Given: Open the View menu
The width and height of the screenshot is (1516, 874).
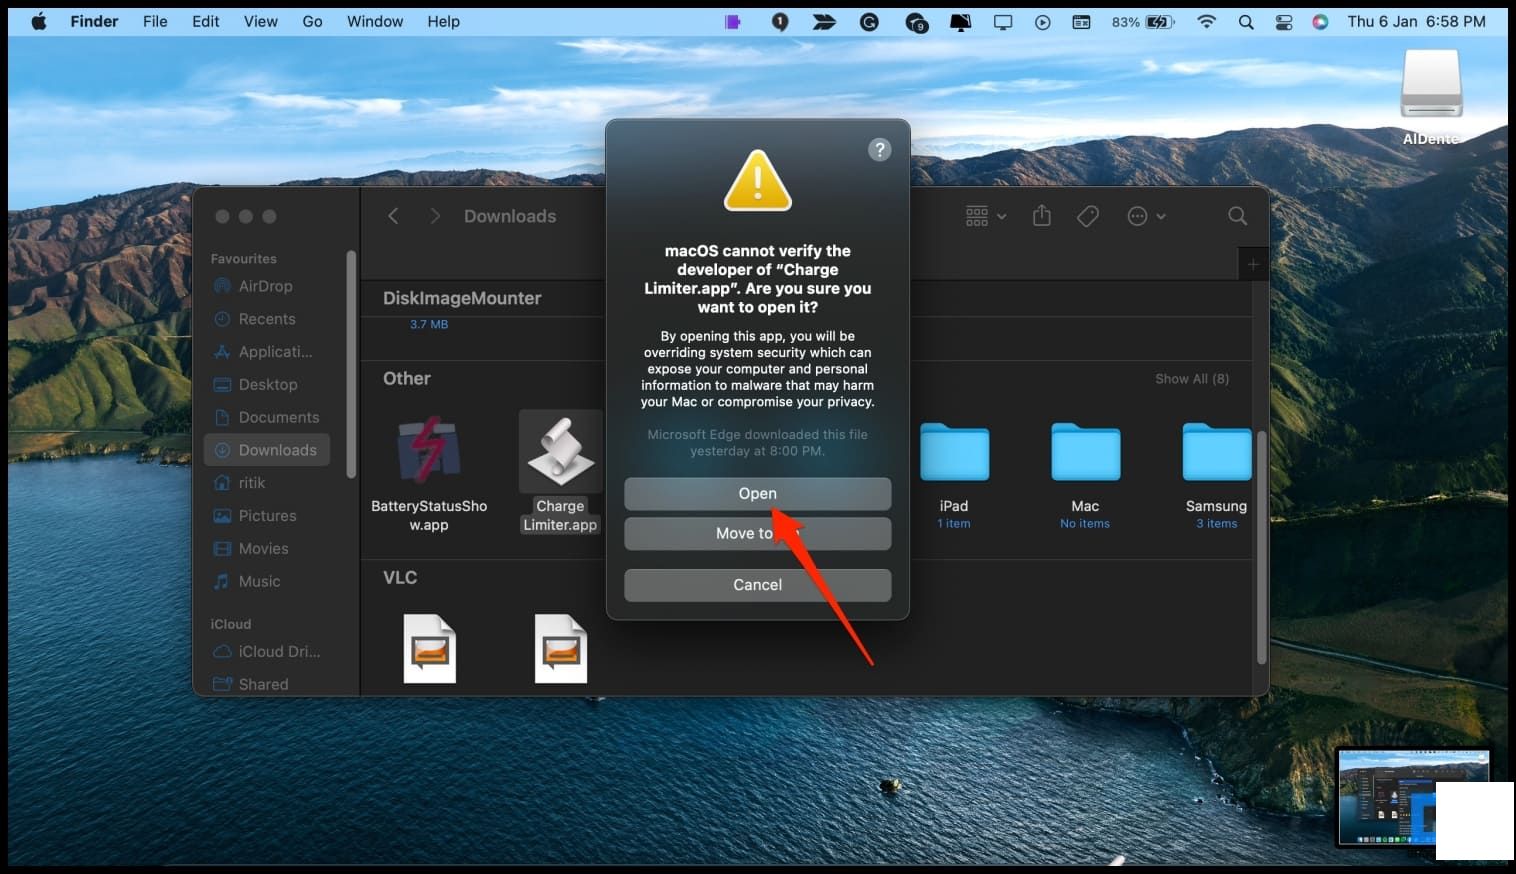Looking at the screenshot, I should click(x=260, y=21).
